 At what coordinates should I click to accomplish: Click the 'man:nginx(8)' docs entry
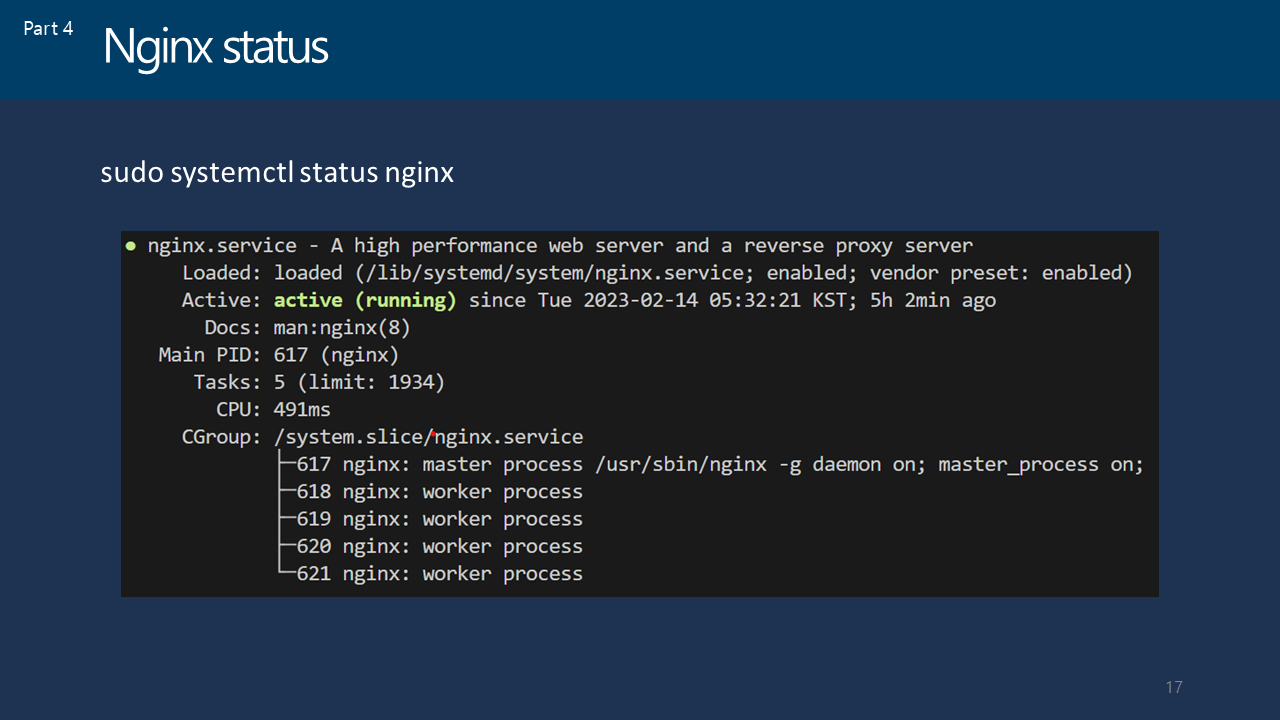[342, 328]
